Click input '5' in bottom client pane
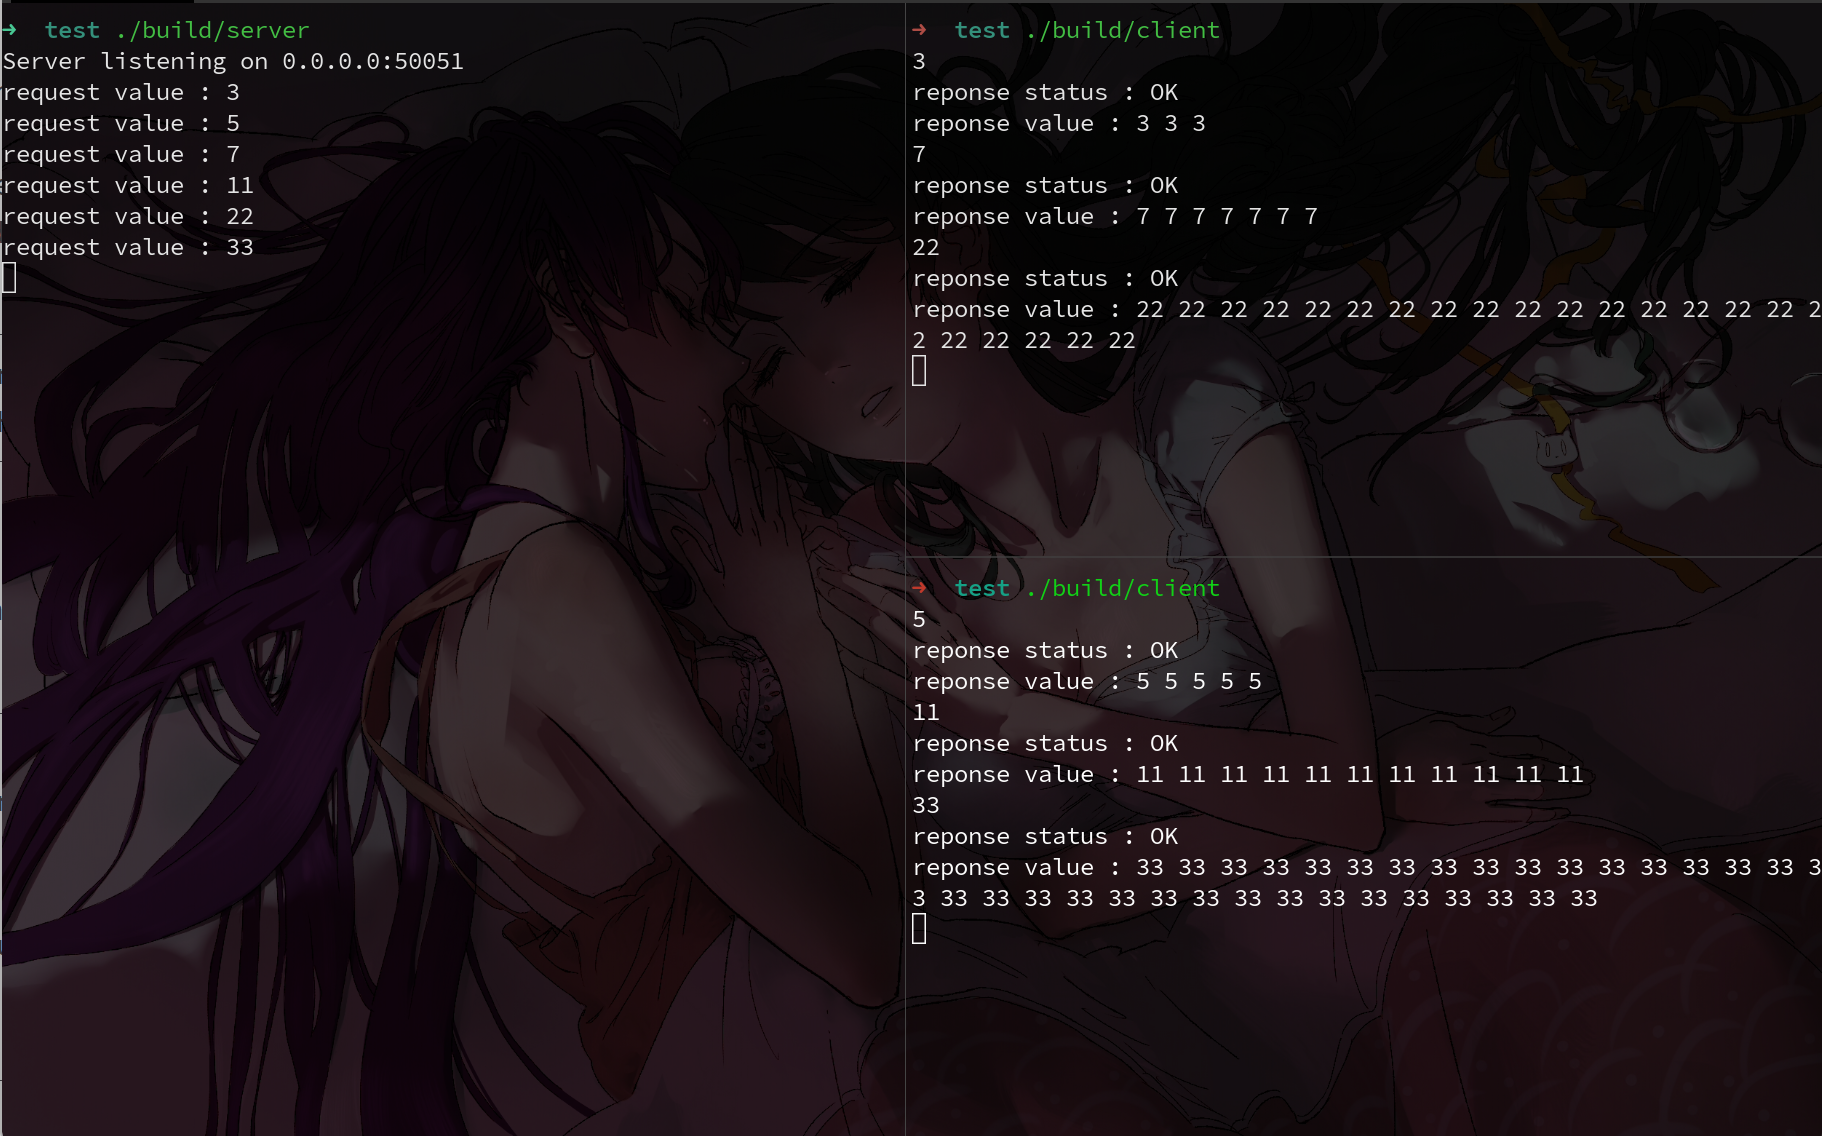1822x1136 pixels. click(919, 620)
